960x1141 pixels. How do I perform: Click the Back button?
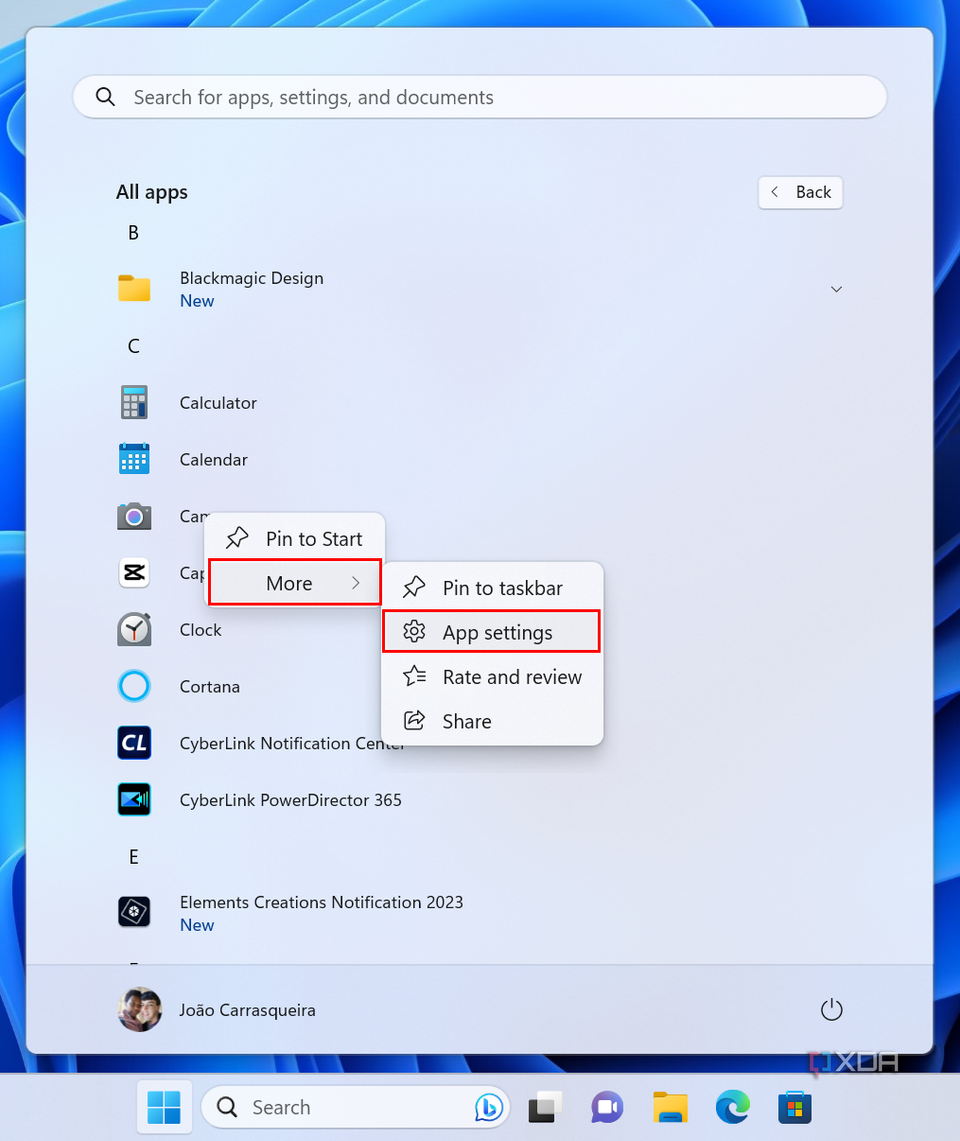(800, 192)
